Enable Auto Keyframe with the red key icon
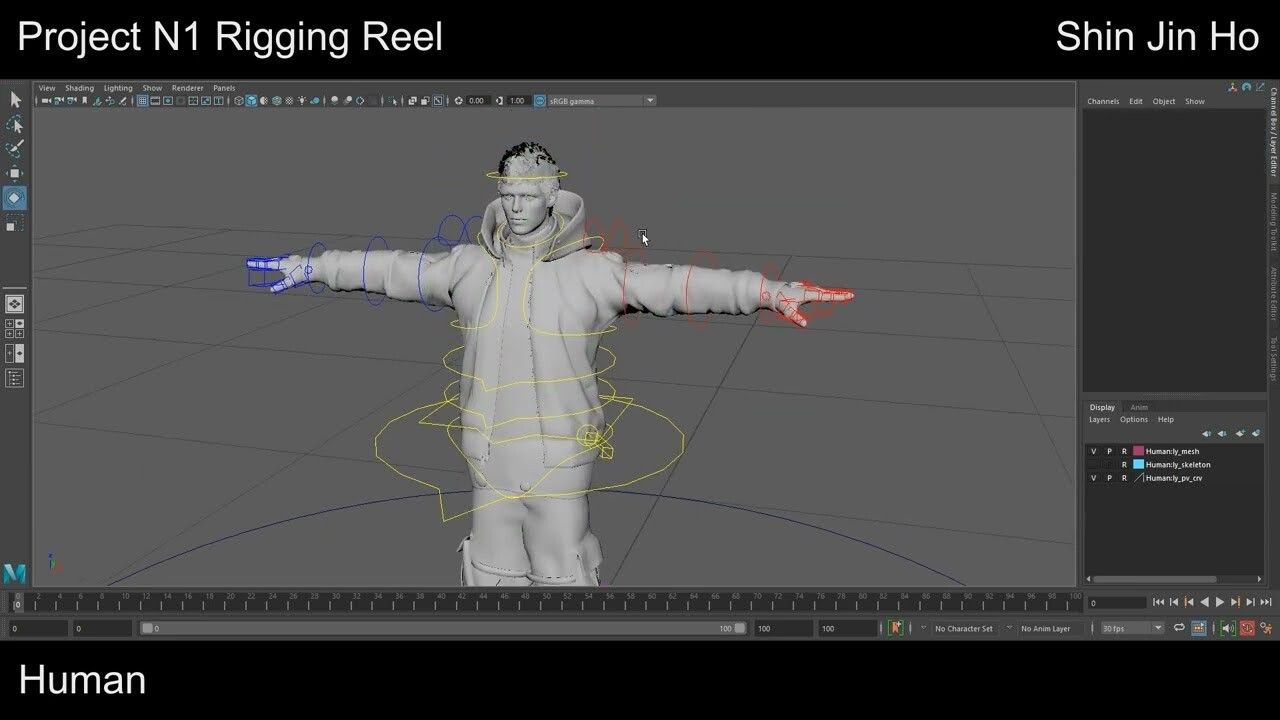1280x720 pixels. click(1249, 628)
